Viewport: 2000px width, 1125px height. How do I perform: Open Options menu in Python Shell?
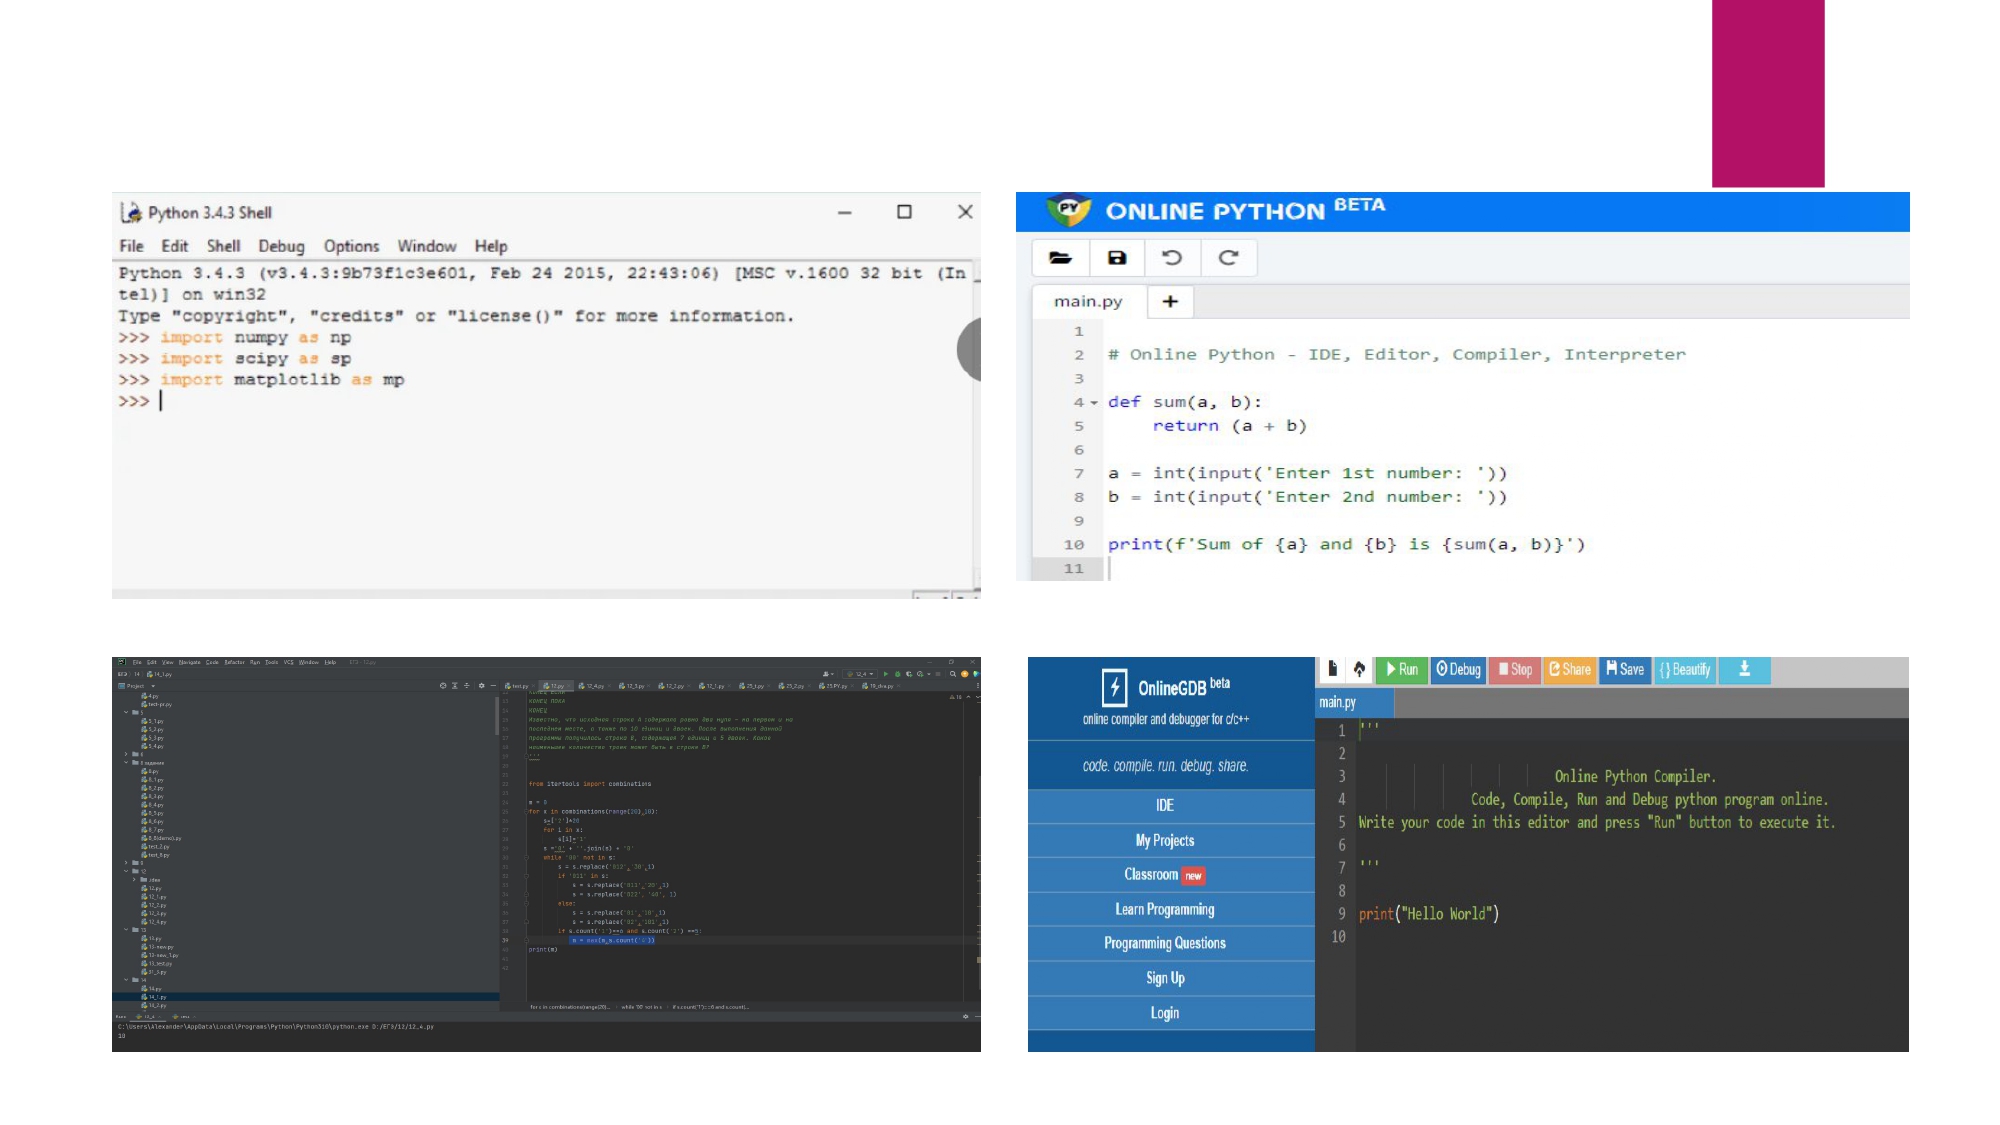click(351, 246)
